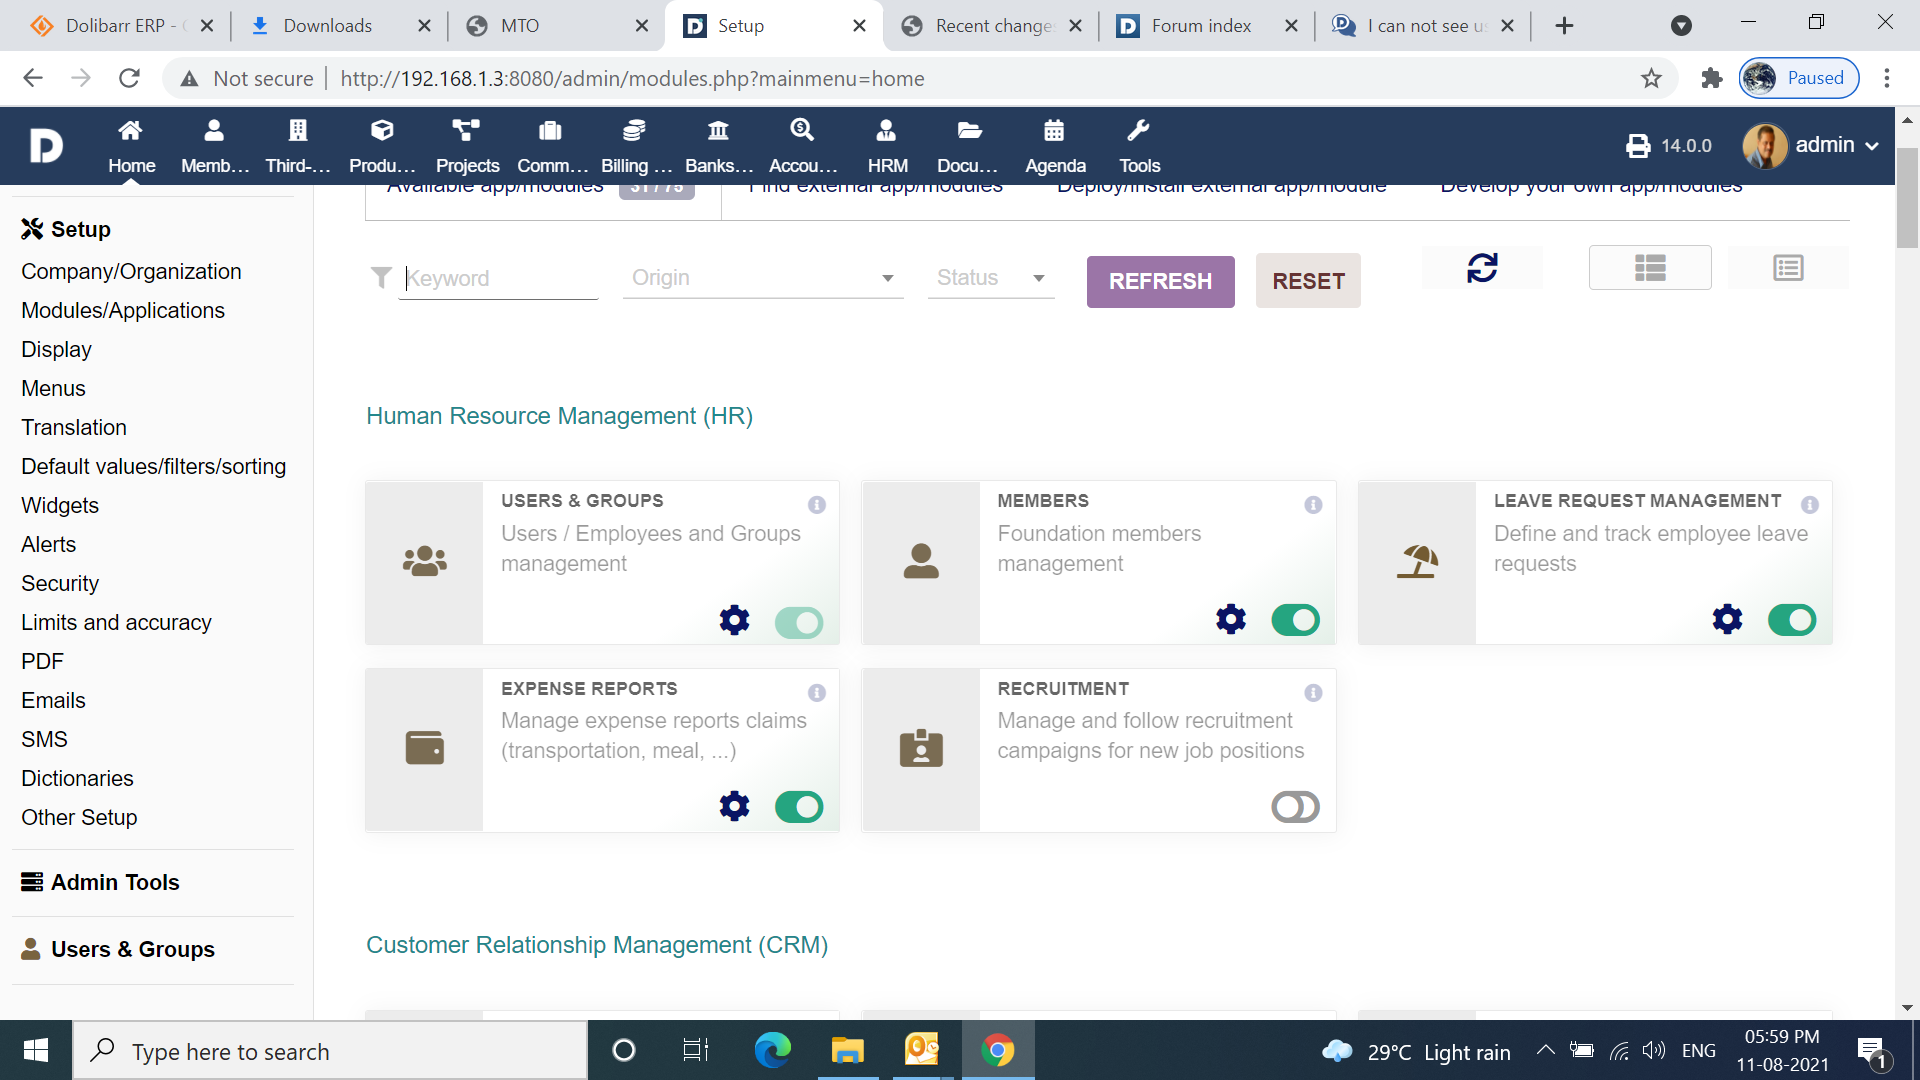1920x1080 pixels.
Task: Click the purple REFRESH button
Action: pos(1160,281)
